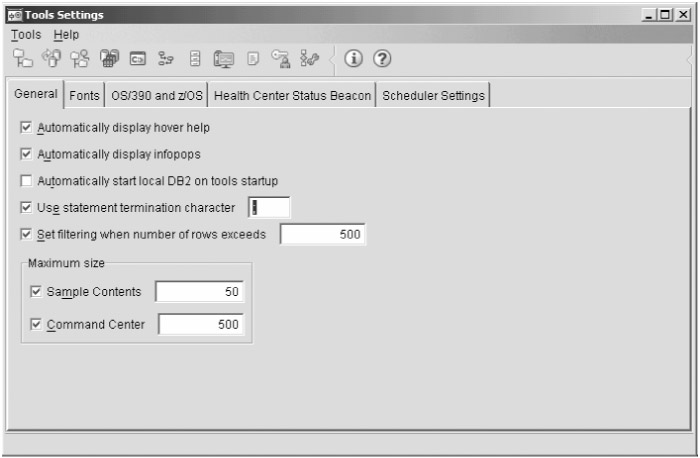Open the Data Warehouse Center icon
Image resolution: width=700 pixels, height=458 pixels.
109,59
